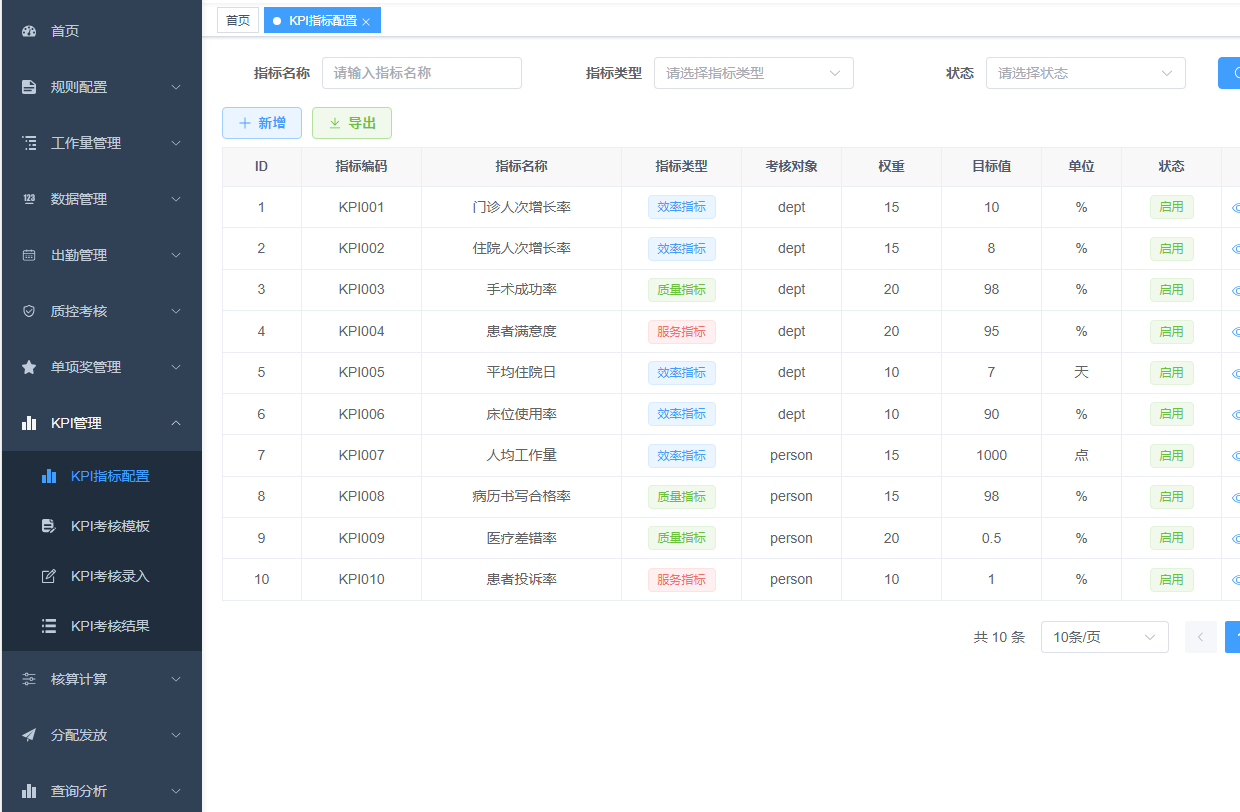
Task: Click the 共 10 条 total text
Action: click(x=999, y=637)
